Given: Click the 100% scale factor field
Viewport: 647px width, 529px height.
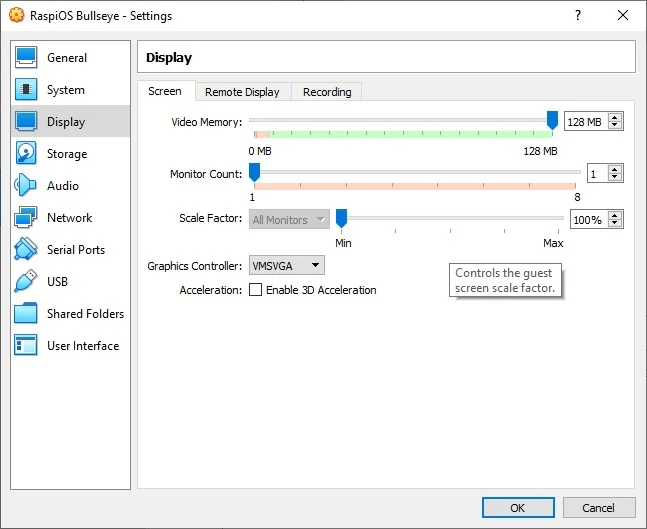Looking at the screenshot, I should [589, 220].
